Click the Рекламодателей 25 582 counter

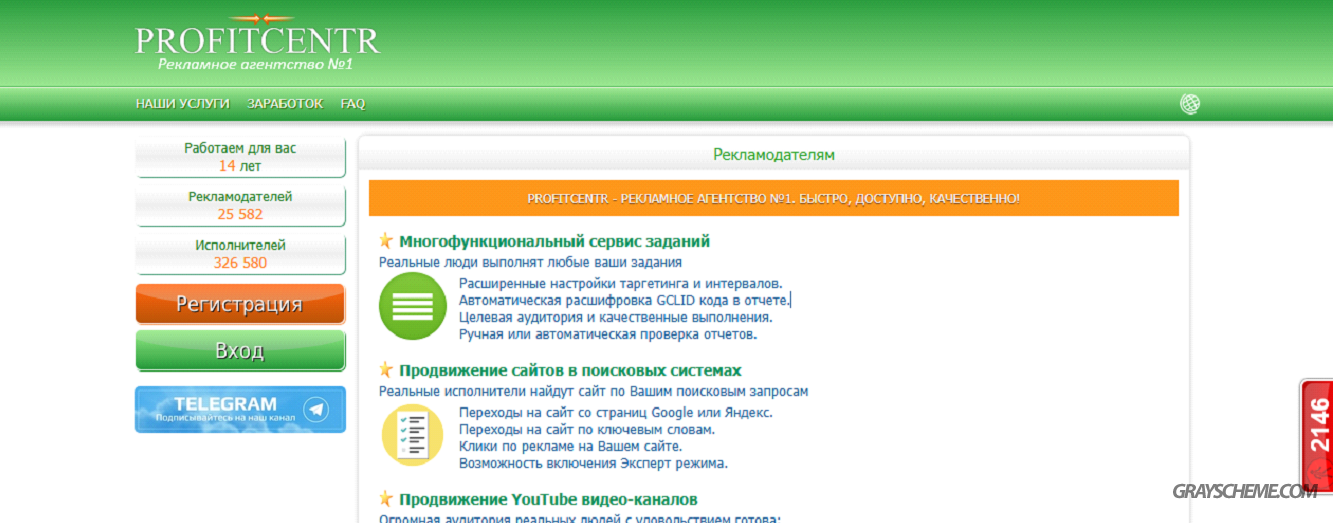[240, 206]
